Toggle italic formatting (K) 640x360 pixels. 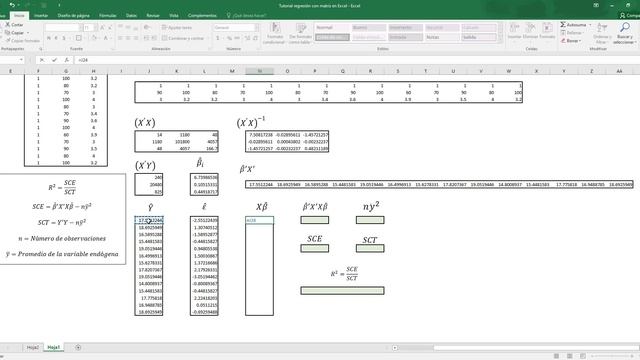click(56, 38)
